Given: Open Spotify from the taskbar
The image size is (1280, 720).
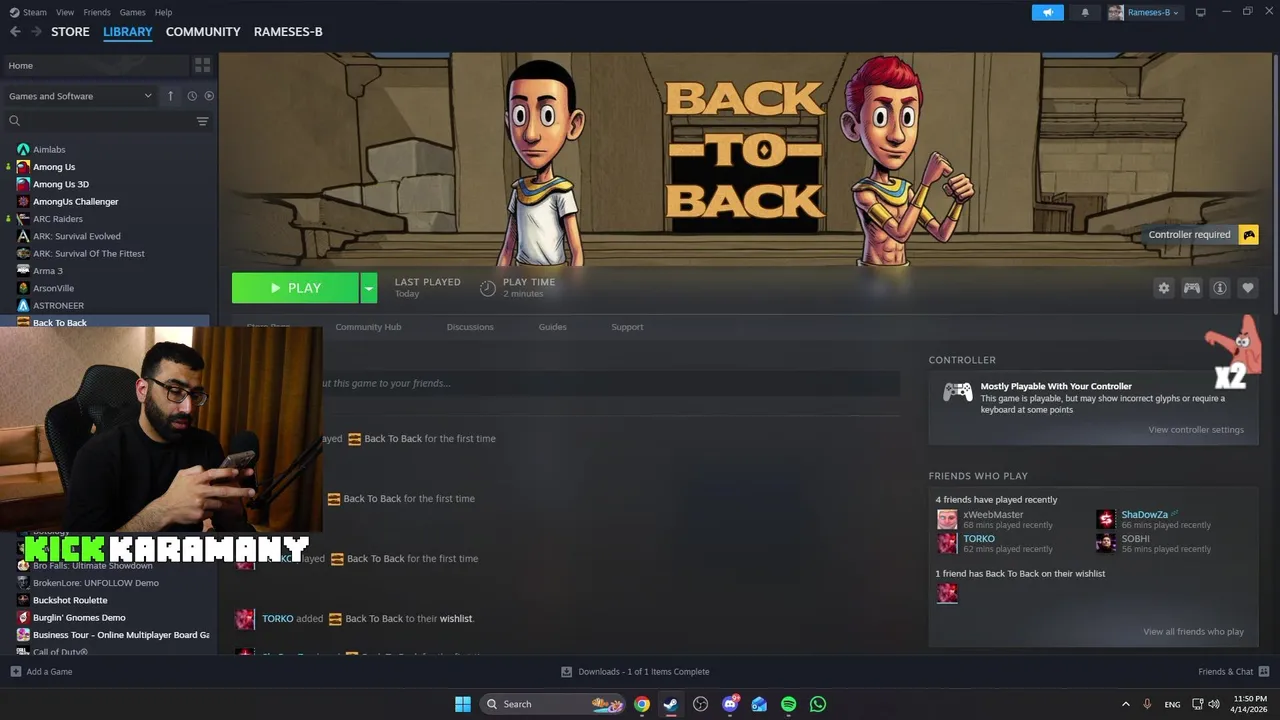Looking at the screenshot, I should point(788,704).
